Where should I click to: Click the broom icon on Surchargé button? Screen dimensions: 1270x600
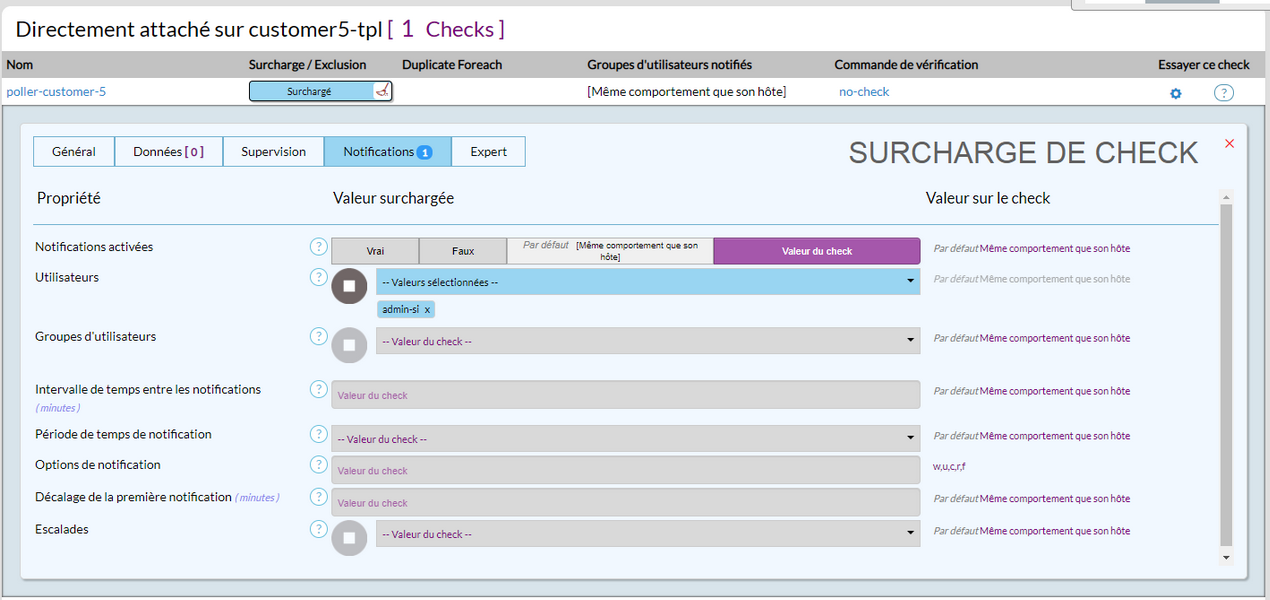pyautogui.click(x=381, y=91)
